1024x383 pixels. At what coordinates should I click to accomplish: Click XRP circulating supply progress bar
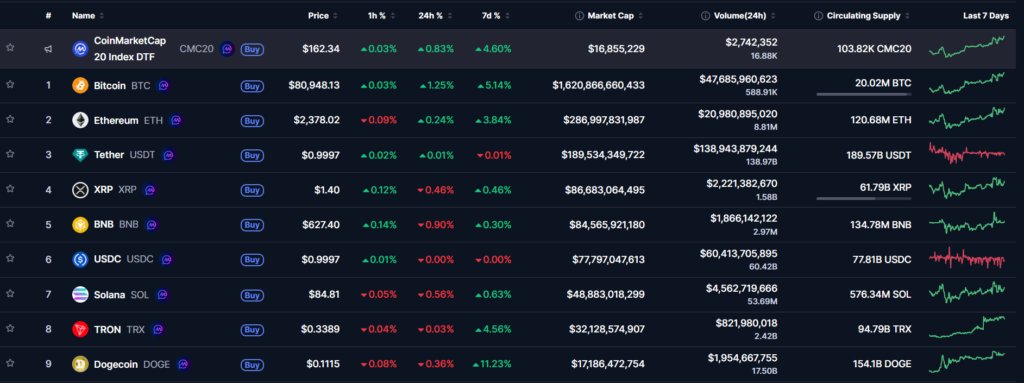click(863, 199)
